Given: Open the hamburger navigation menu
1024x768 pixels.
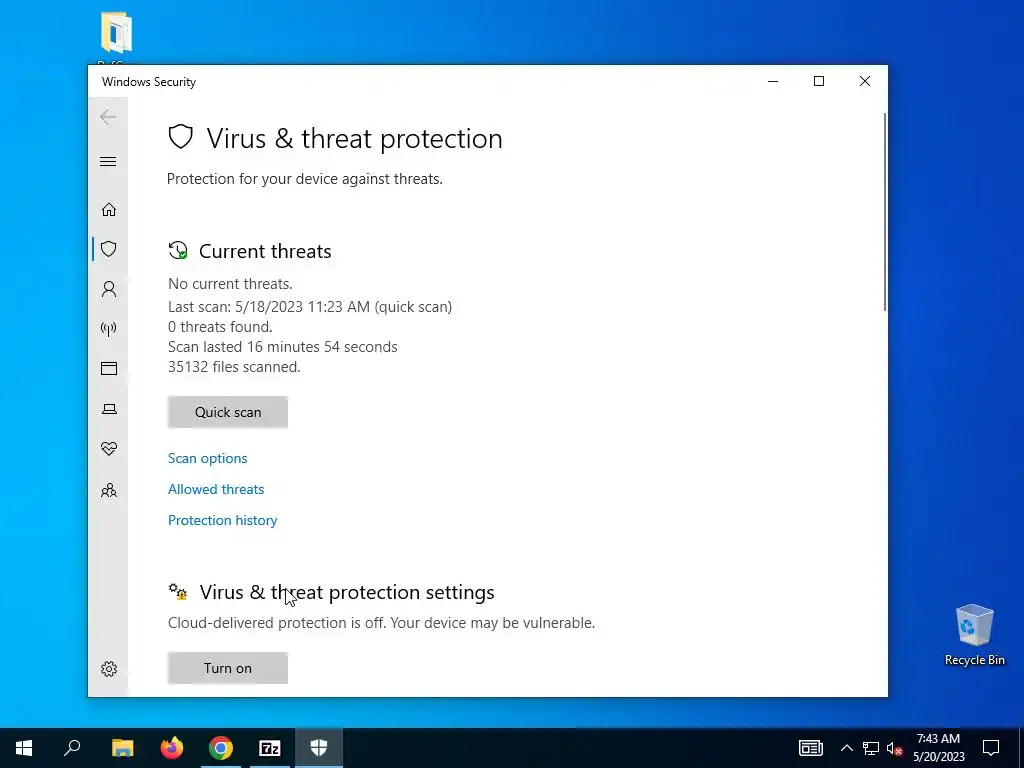Looking at the screenshot, I should pyautogui.click(x=108, y=161).
